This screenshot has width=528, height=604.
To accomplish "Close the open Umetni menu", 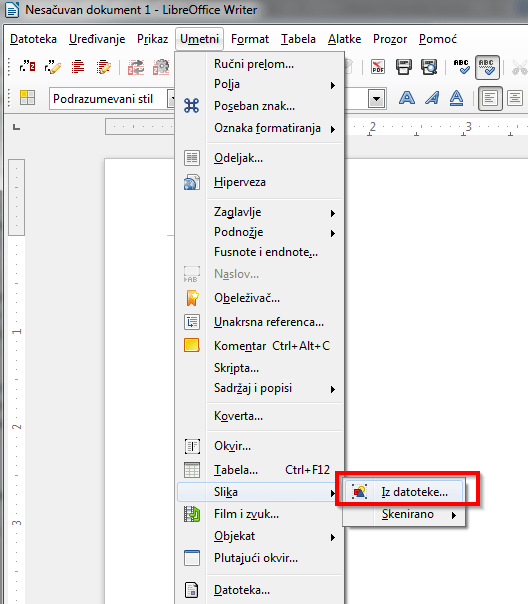I will 199,39.
